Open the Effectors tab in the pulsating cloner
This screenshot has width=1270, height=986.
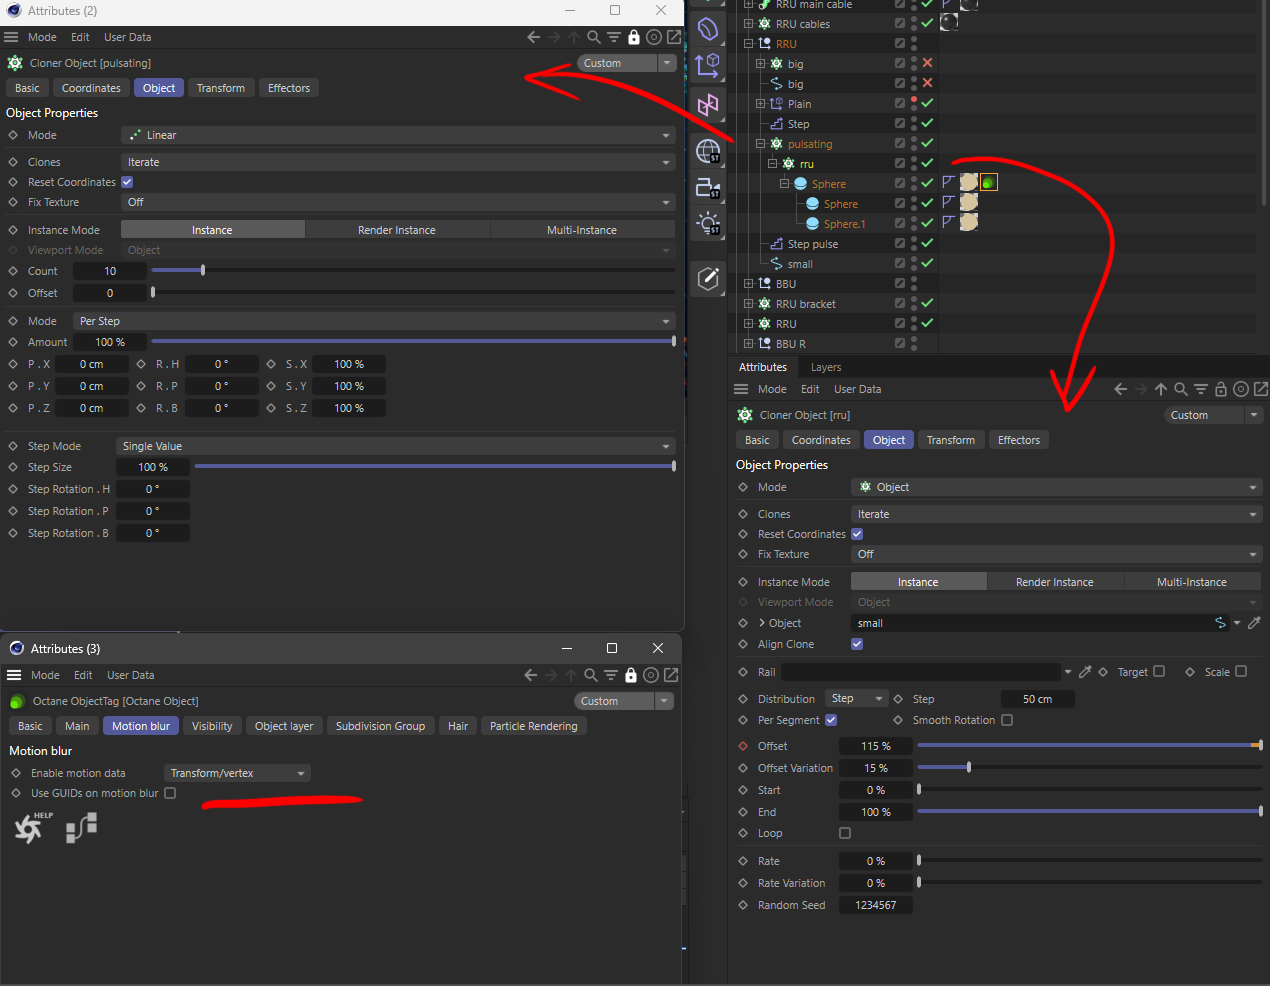point(289,88)
